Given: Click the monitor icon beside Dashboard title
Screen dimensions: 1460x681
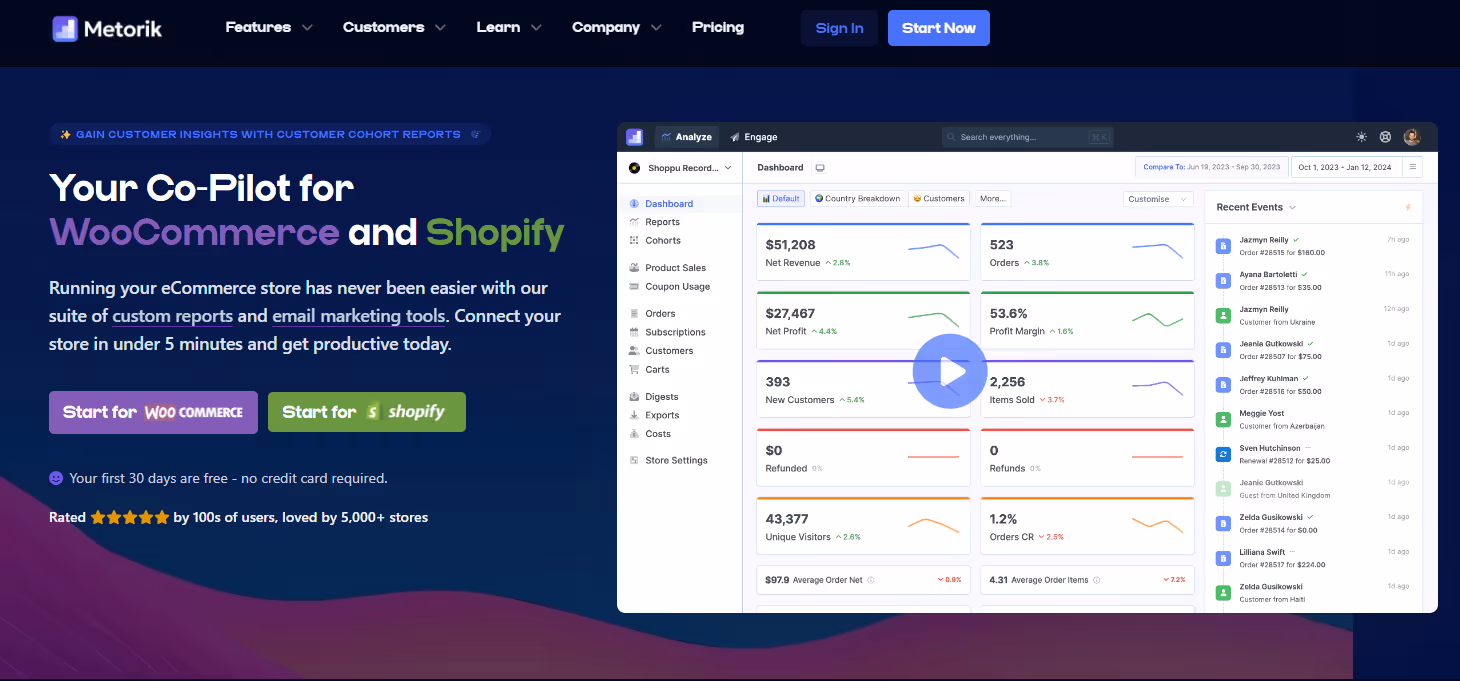Looking at the screenshot, I should 820,168.
